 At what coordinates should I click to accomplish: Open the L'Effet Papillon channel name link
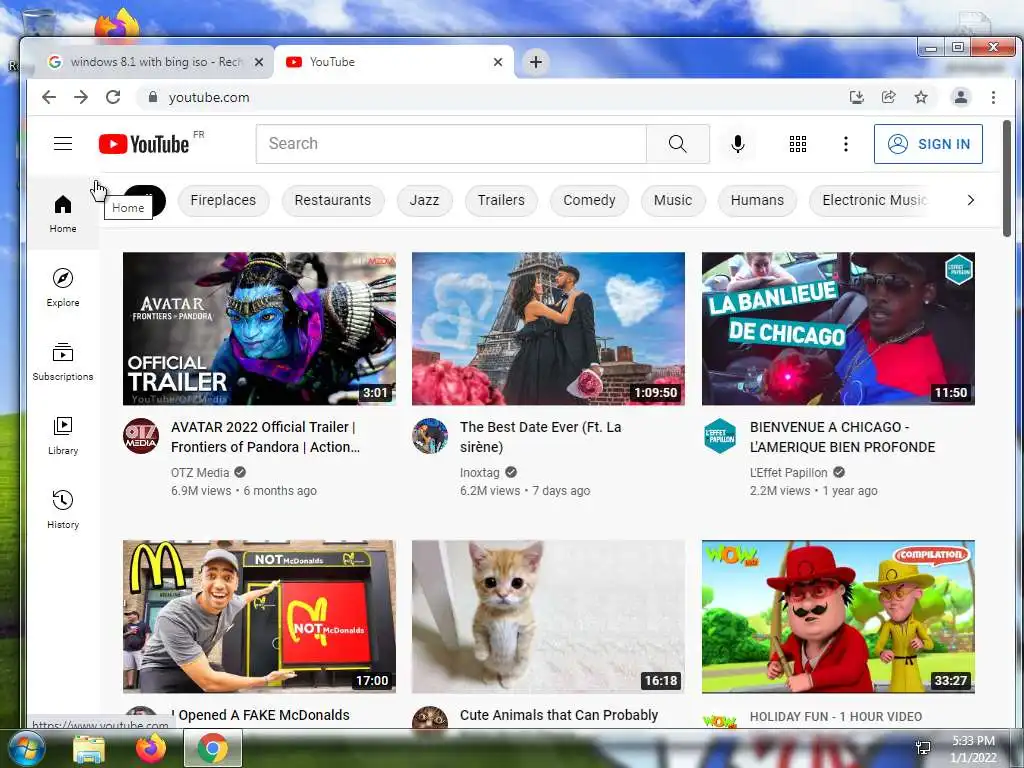click(x=788, y=473)
